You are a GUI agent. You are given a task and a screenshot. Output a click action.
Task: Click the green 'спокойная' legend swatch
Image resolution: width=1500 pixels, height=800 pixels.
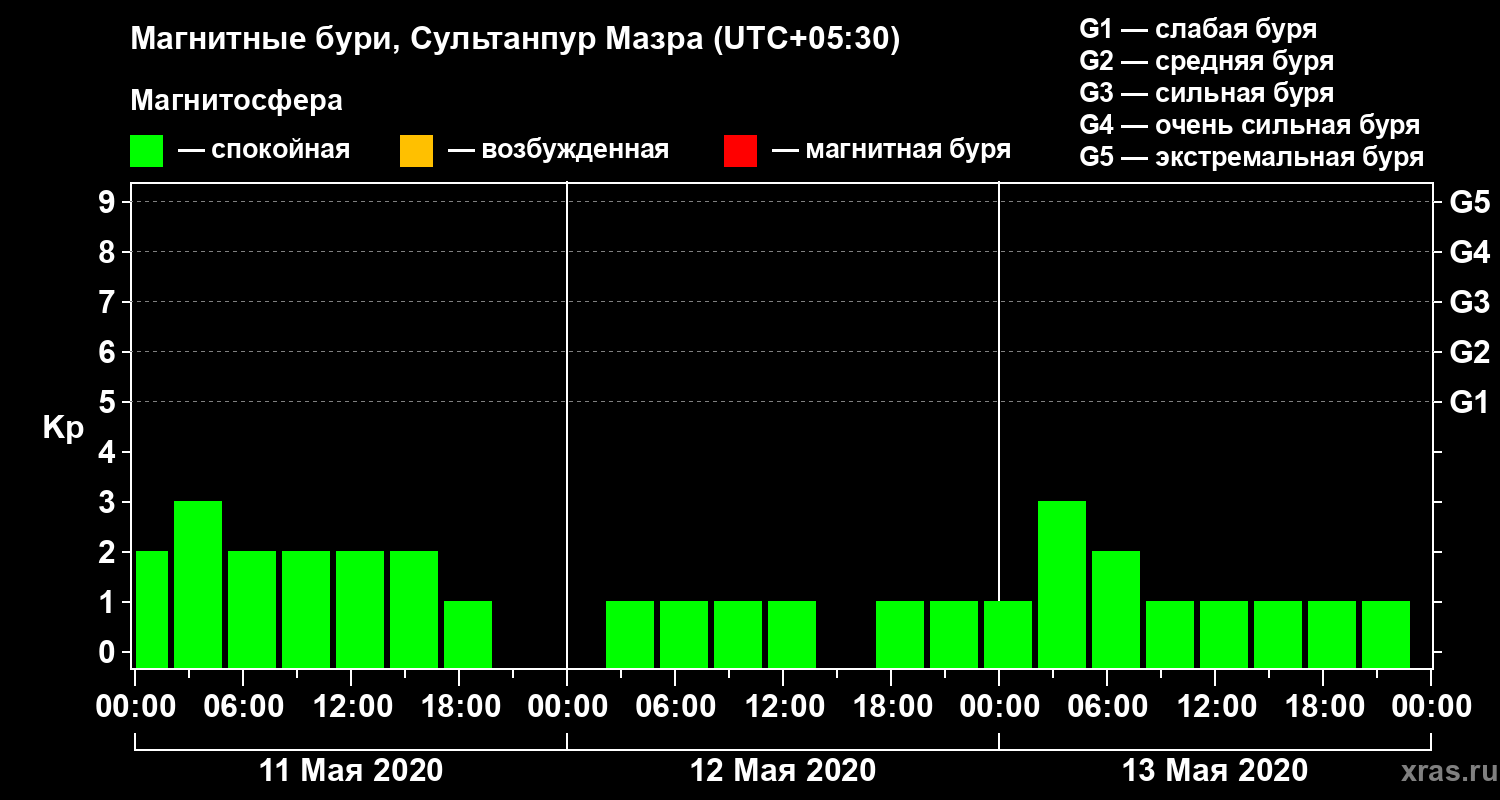[x=147, y=151]
